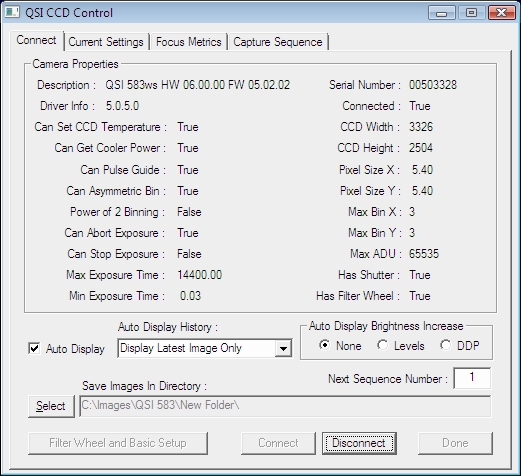Image resolution: width=521 pixels, height=476 pixels.
Task: Click the Min Exposure Time value '0.03'
Action: [190, 296]
